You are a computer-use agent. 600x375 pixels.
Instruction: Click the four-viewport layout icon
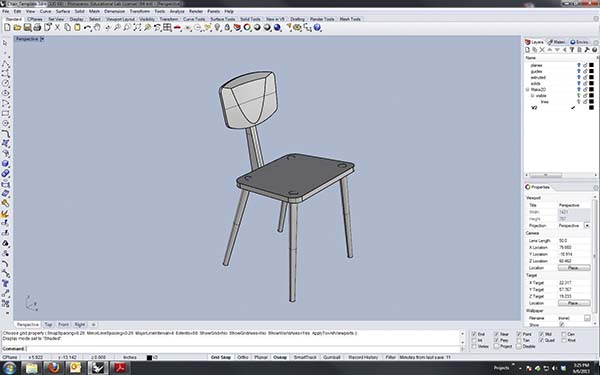point(167,28)
